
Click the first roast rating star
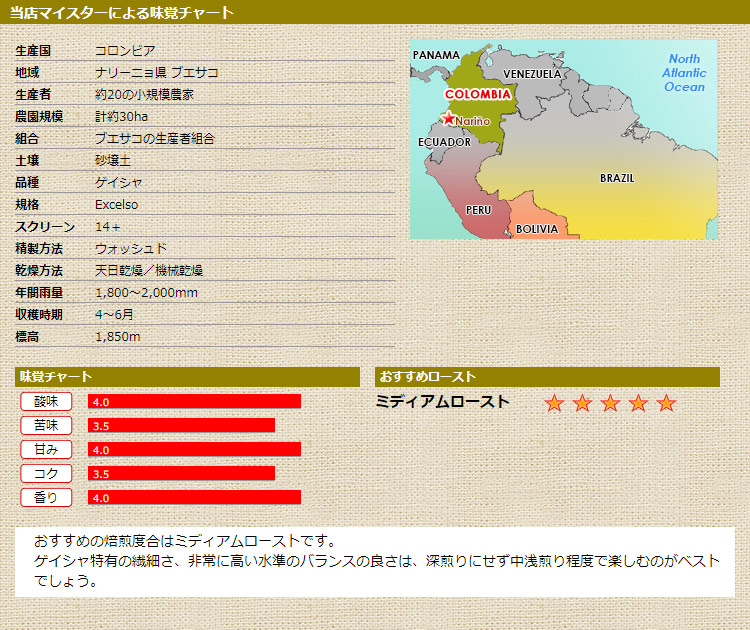point(554,403)
